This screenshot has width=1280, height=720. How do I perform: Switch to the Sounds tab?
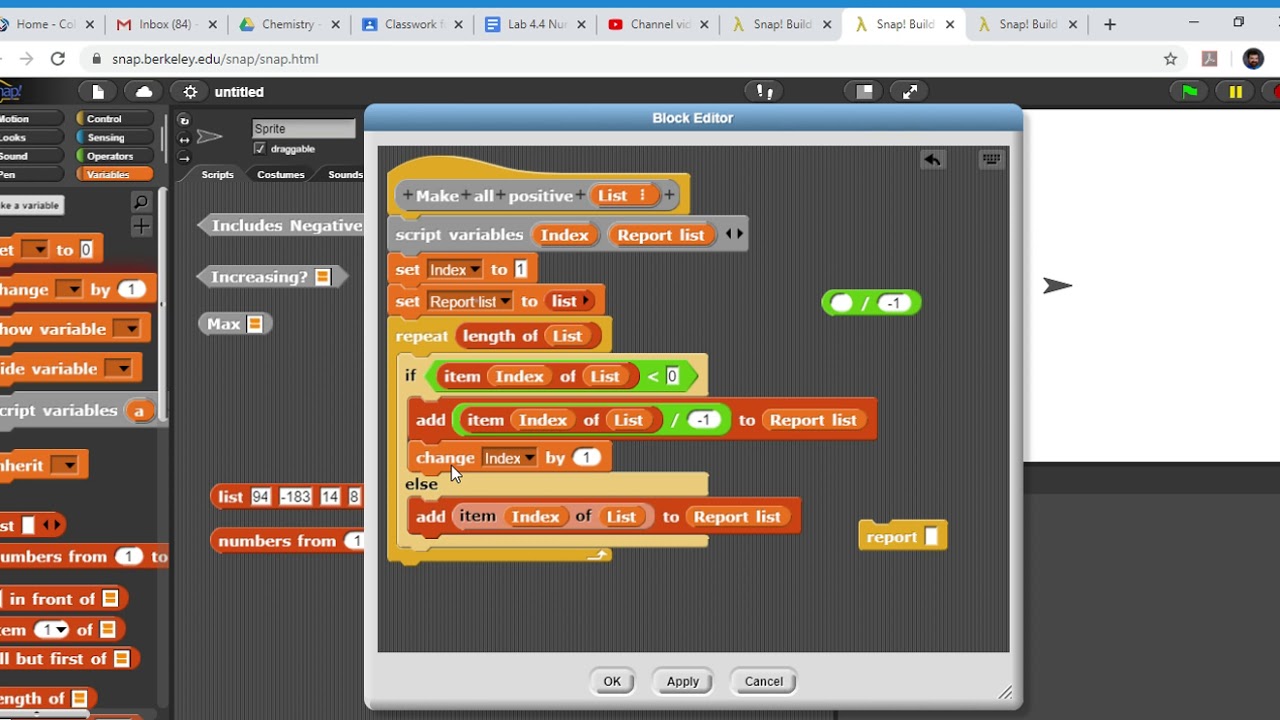(345, 174)
